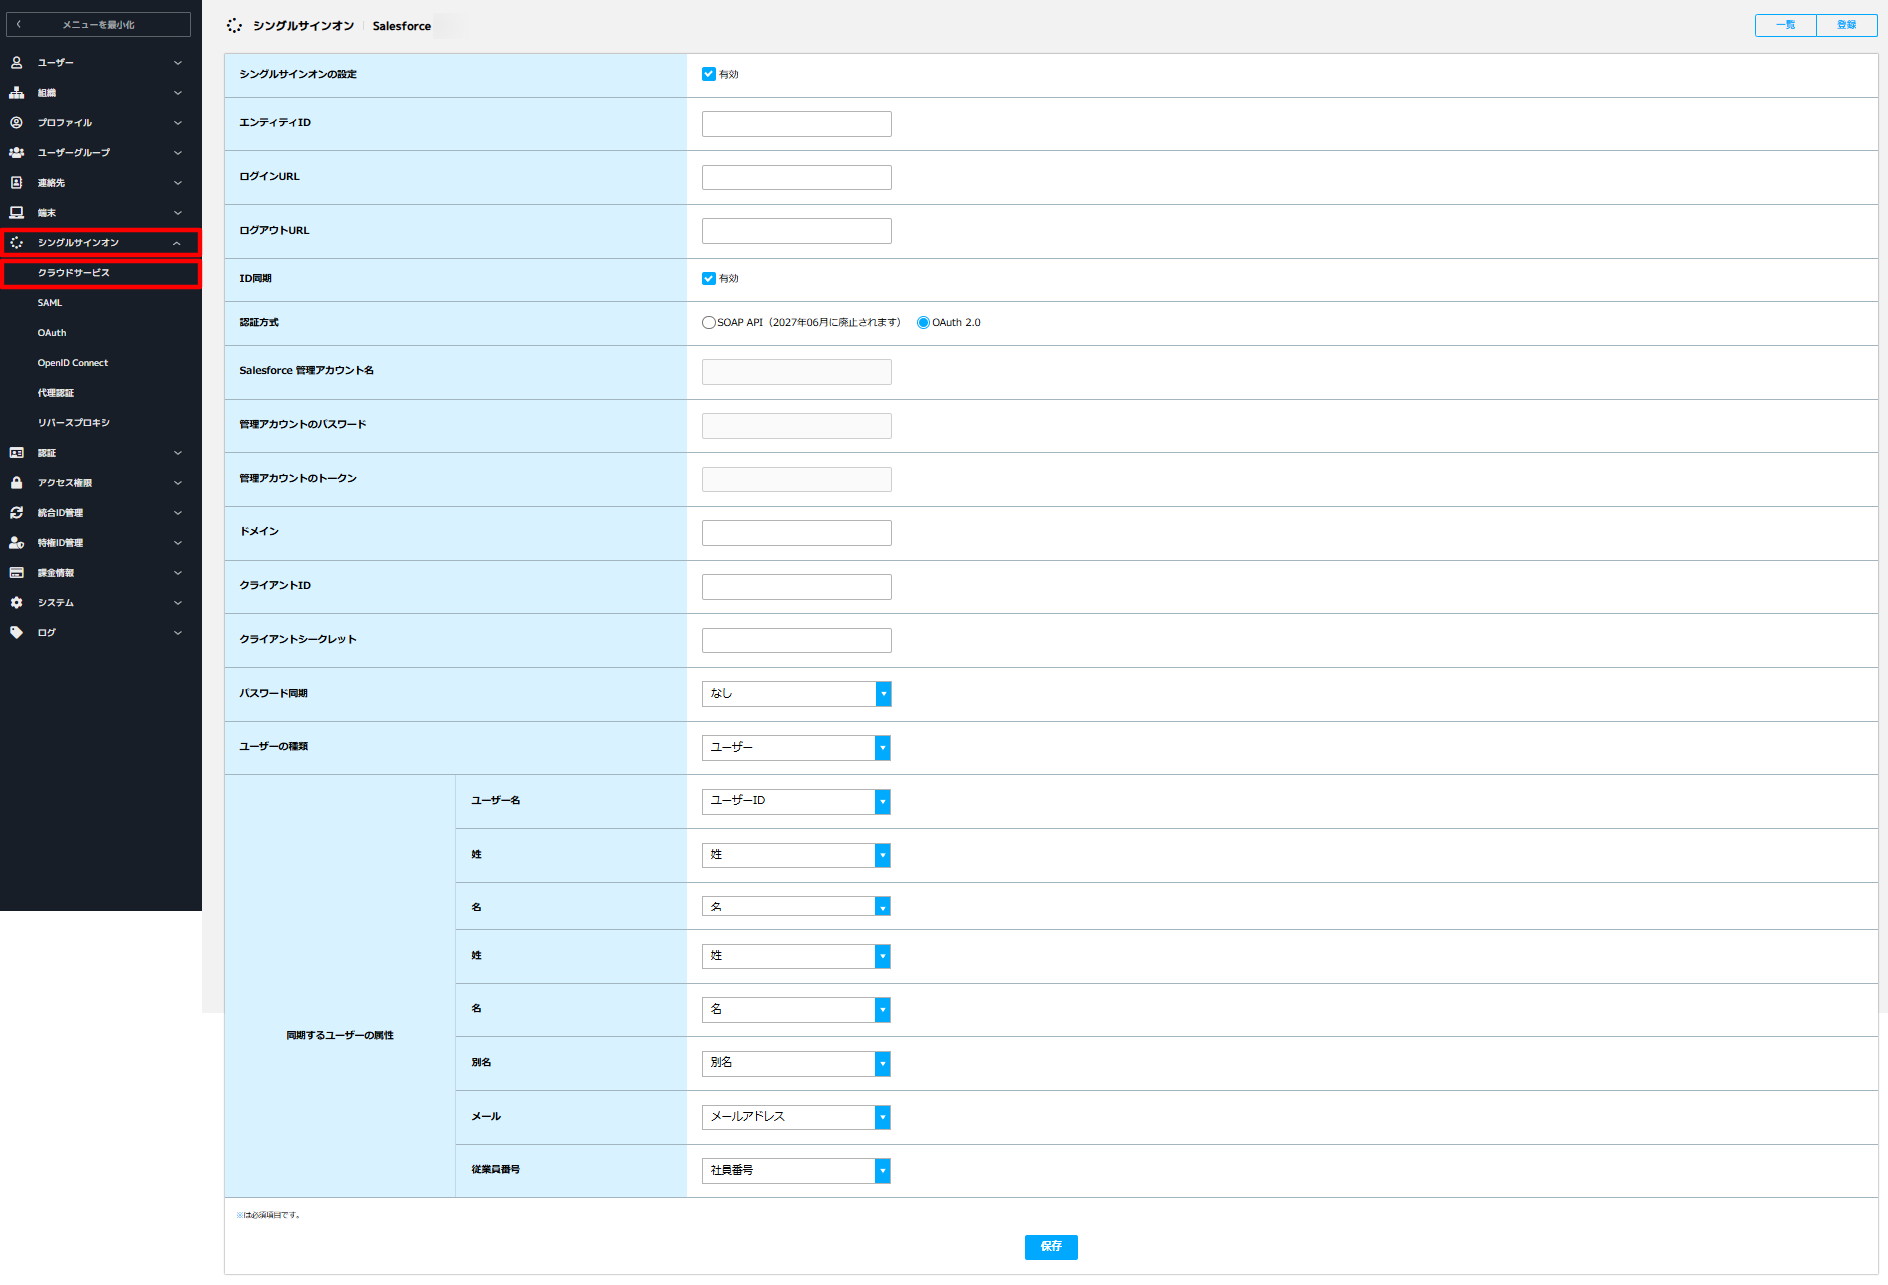Image resolution: width=1888 pixels, height=1285 pixels.
Task: Open the 従業員番号 attribute dropdown
Action: point(797,1171)
